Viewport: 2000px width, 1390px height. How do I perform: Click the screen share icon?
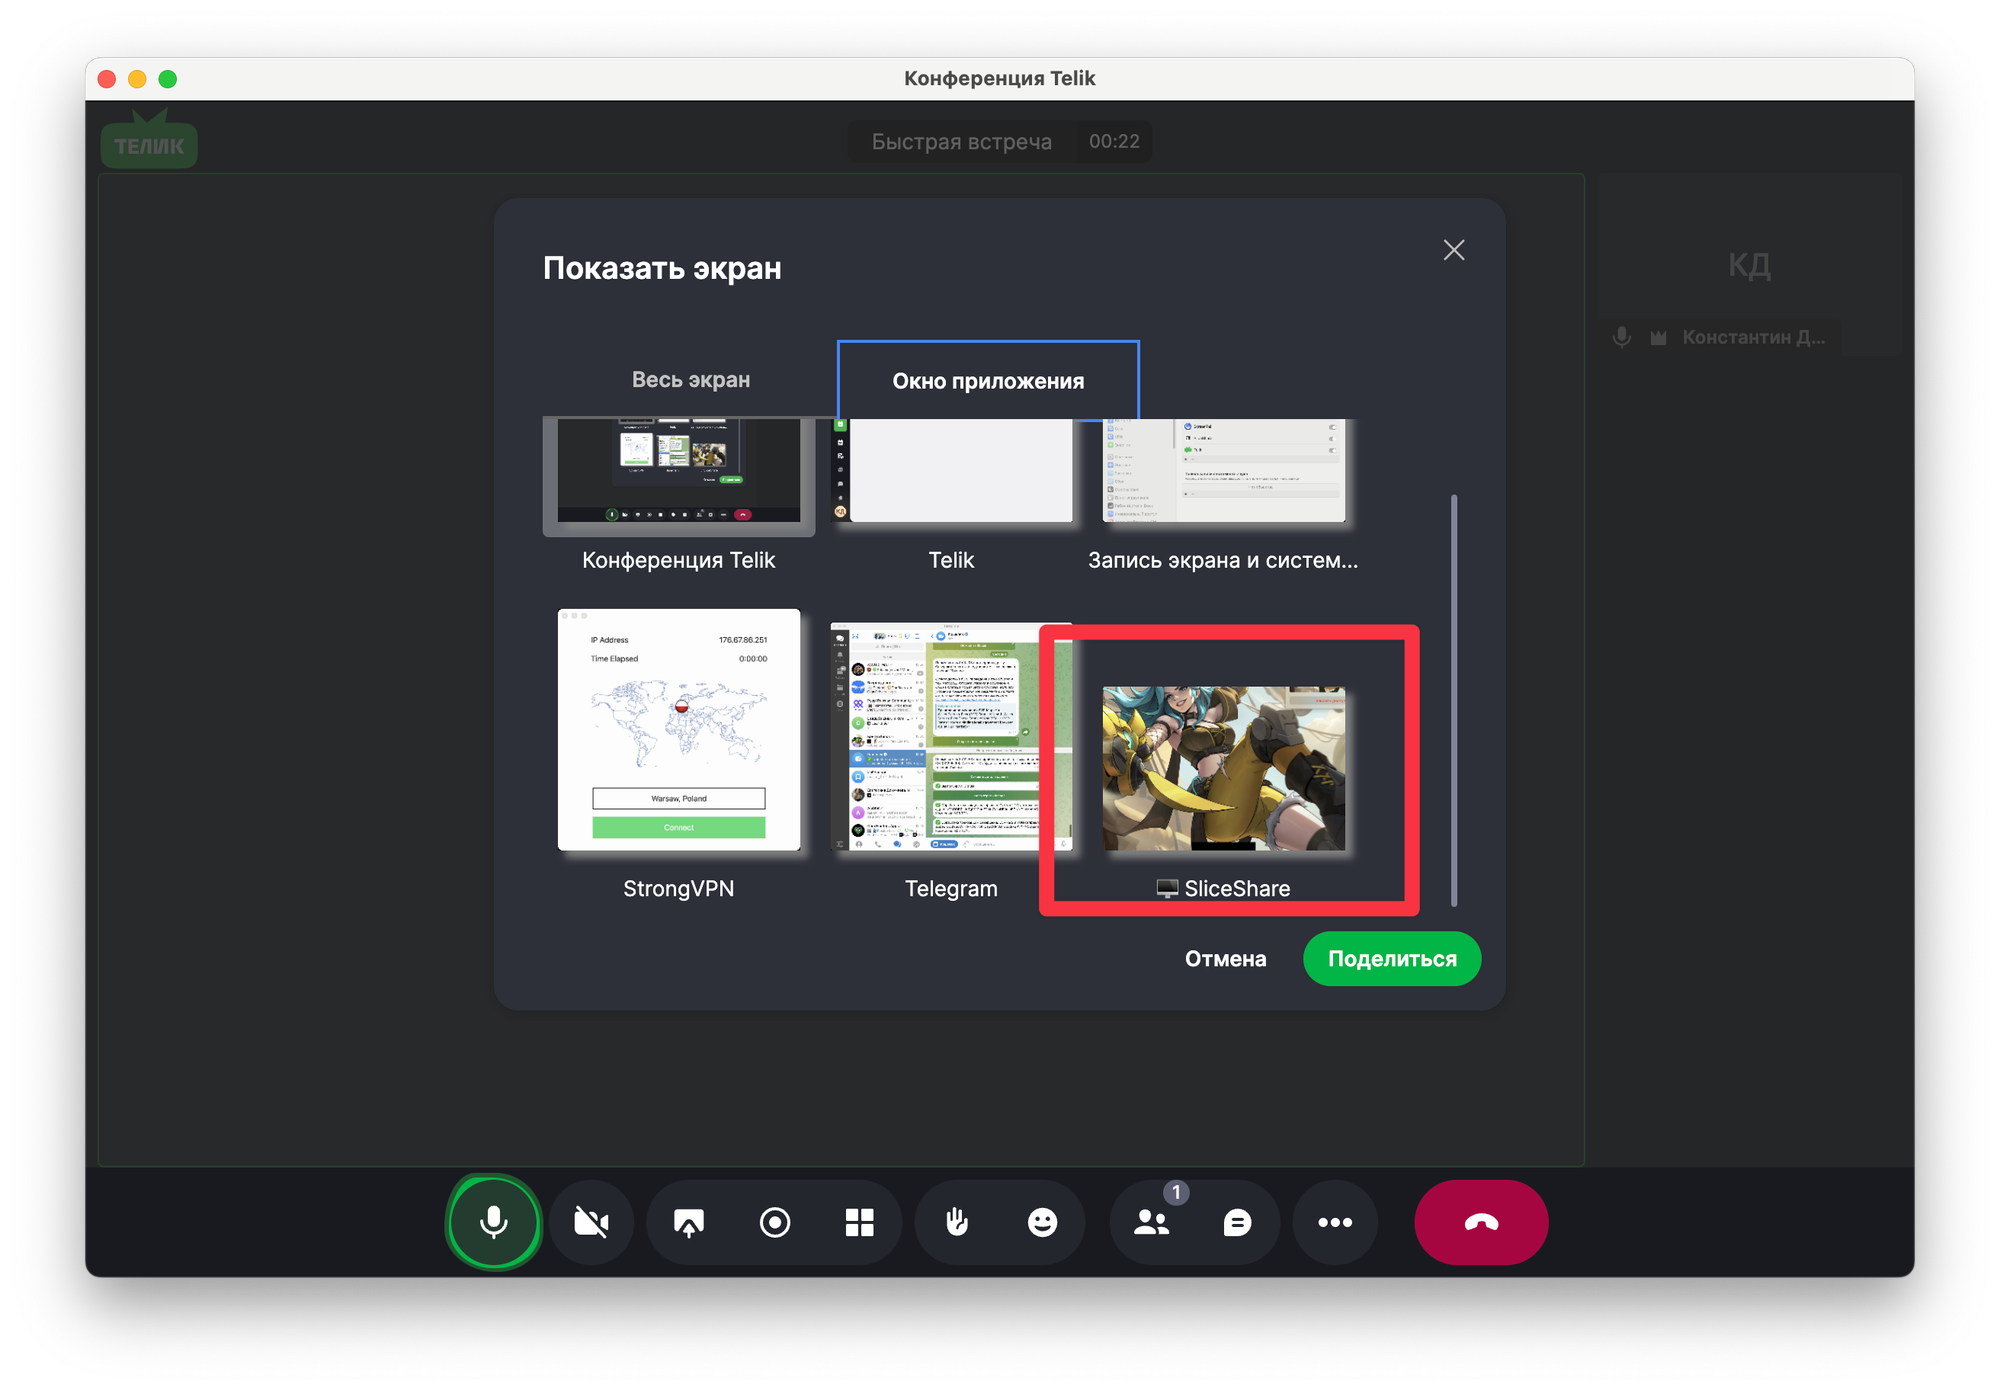(689, 1222)
